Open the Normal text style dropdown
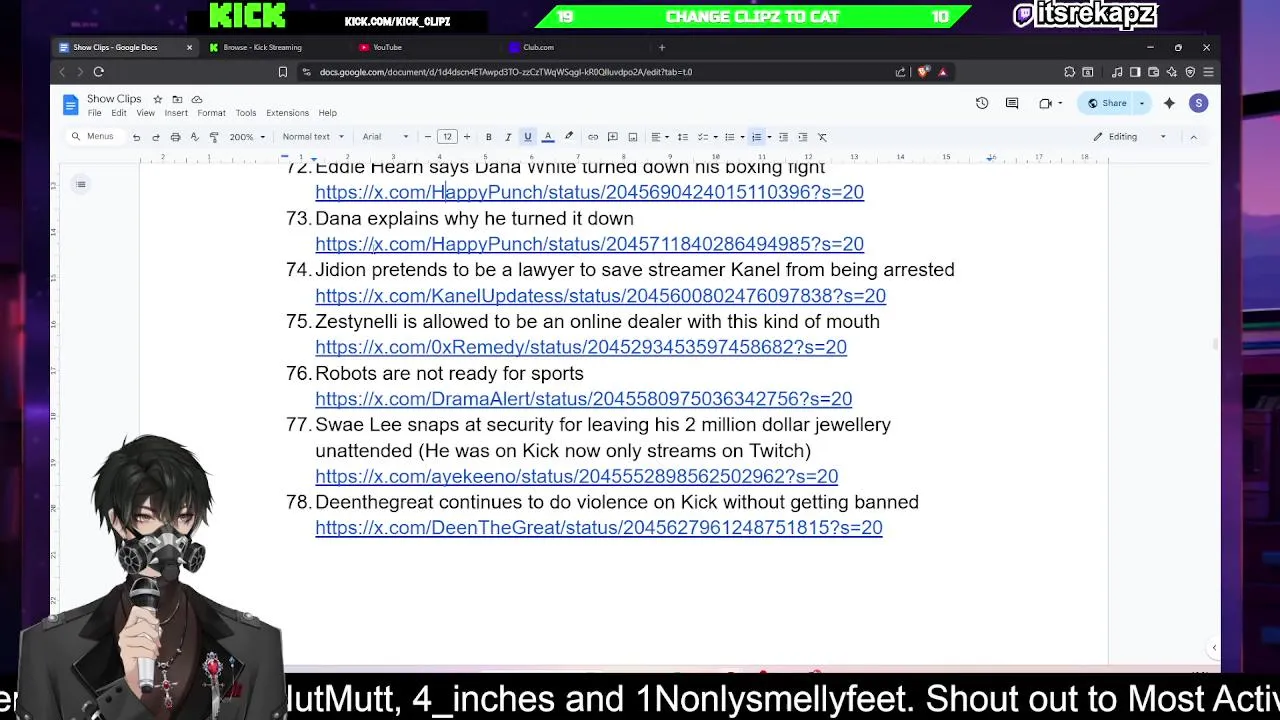 click(x=312, y=137)
